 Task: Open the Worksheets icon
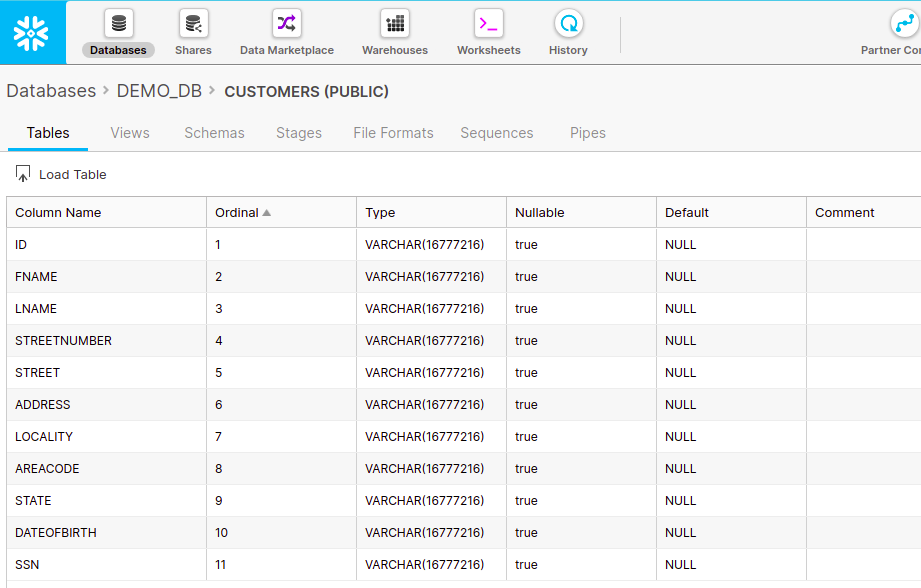coord(489,24)
